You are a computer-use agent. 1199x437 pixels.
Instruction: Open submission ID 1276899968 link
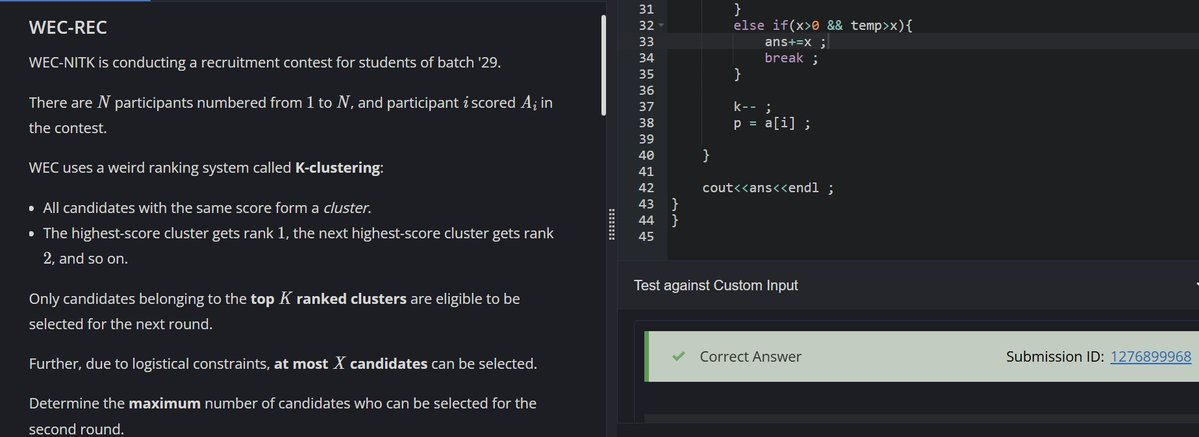pos(1150,357)
